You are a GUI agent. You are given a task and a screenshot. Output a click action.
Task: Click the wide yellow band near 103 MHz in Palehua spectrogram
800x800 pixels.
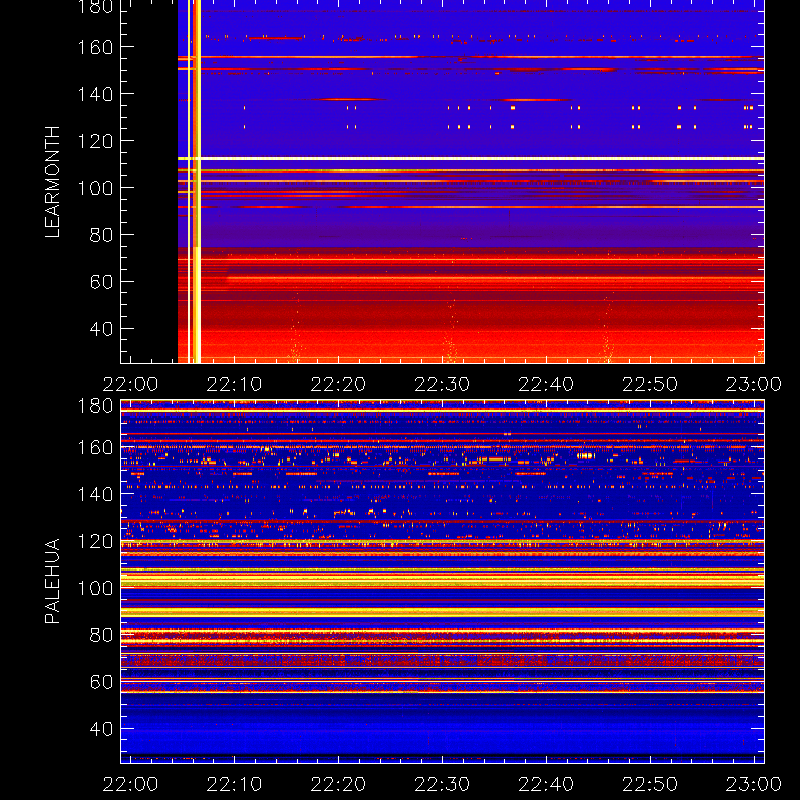442,580
